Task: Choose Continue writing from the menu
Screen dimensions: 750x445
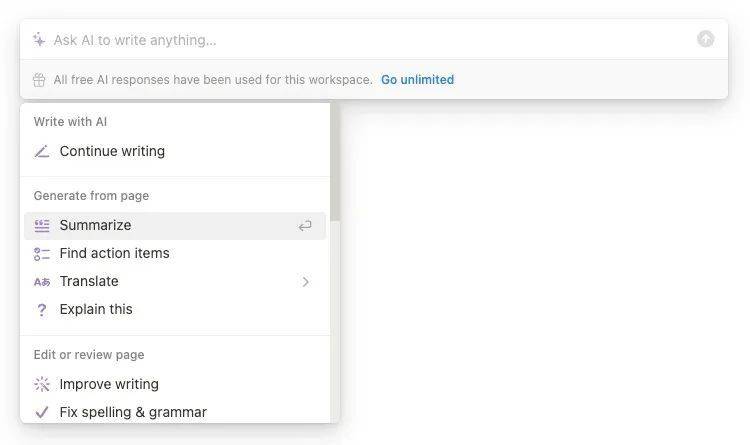Action: coord(112,152)
